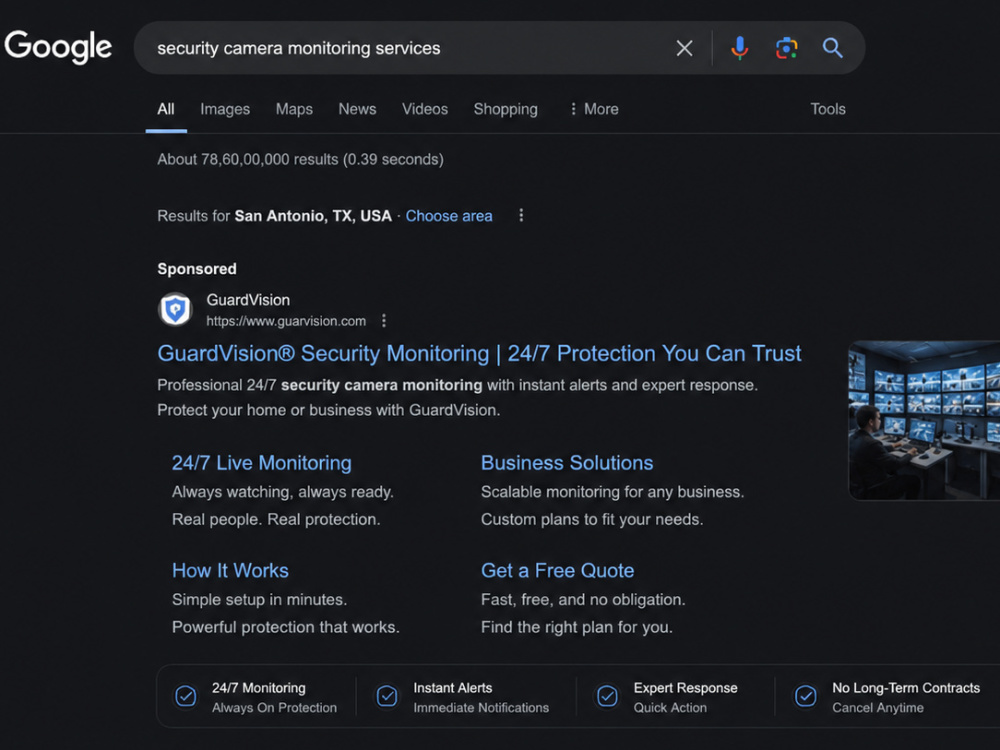
Task: Open the Maps tab
Action: click(294, 109)
